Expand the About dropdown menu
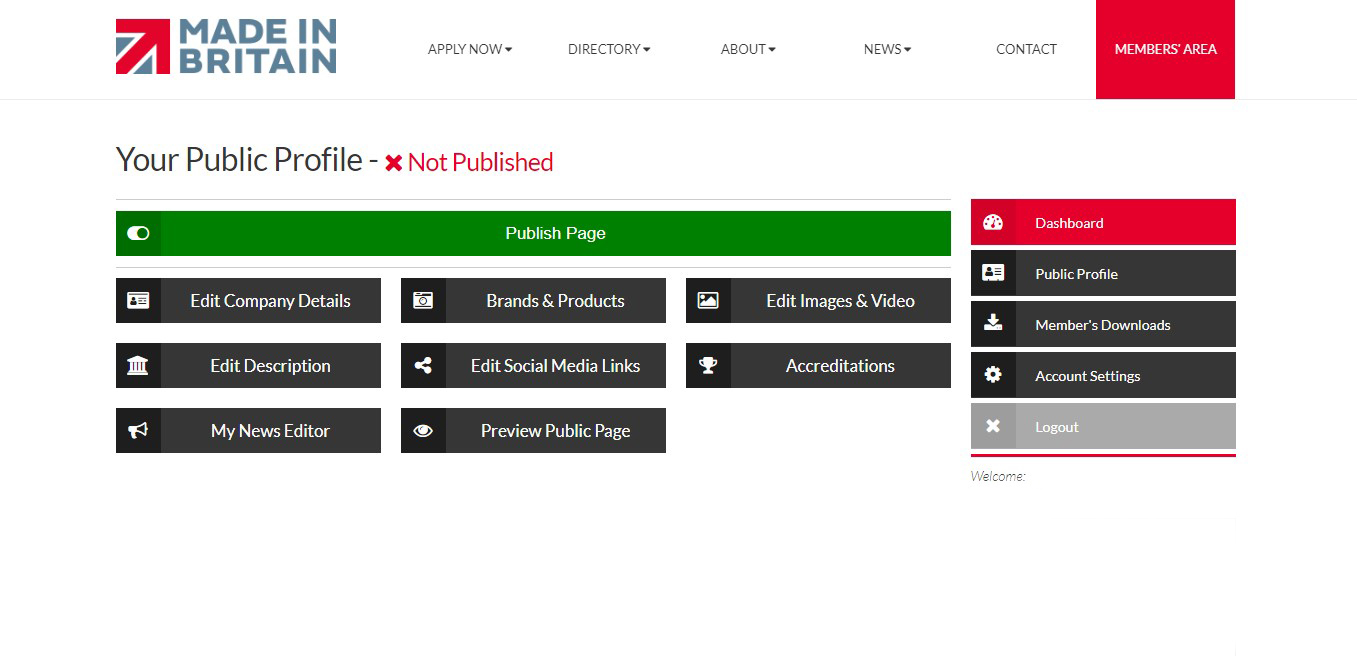This screenshot has height=656, width=1357. point(748,49)
